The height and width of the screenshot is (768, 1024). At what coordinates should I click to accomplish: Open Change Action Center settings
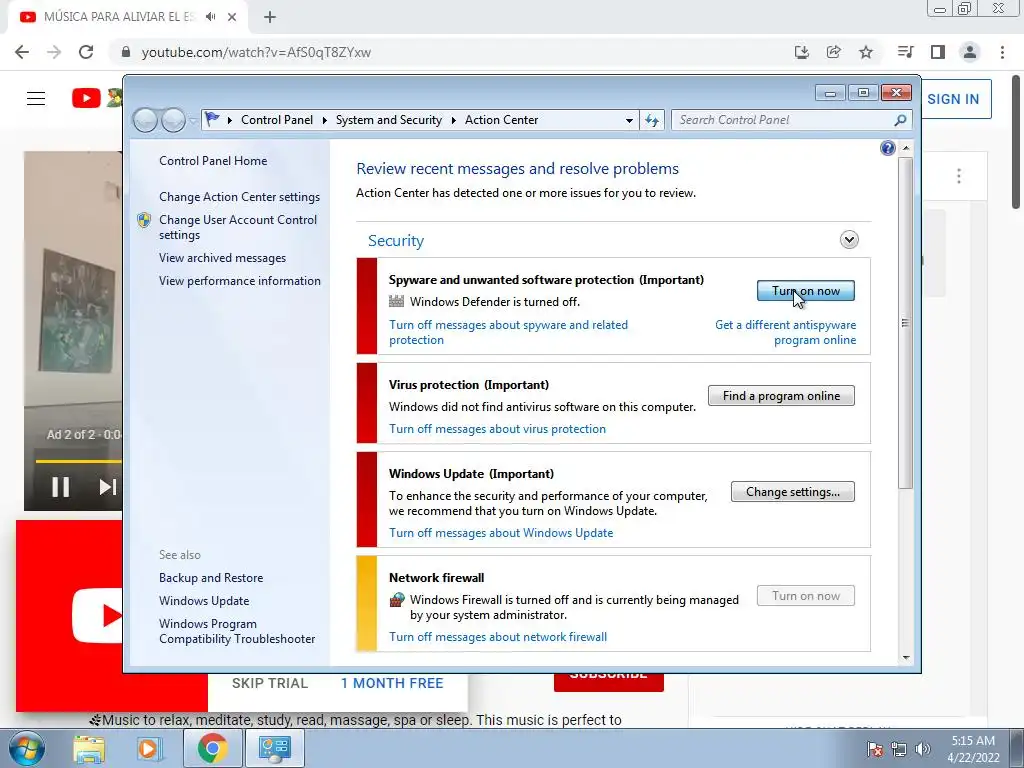pos(239,197)
